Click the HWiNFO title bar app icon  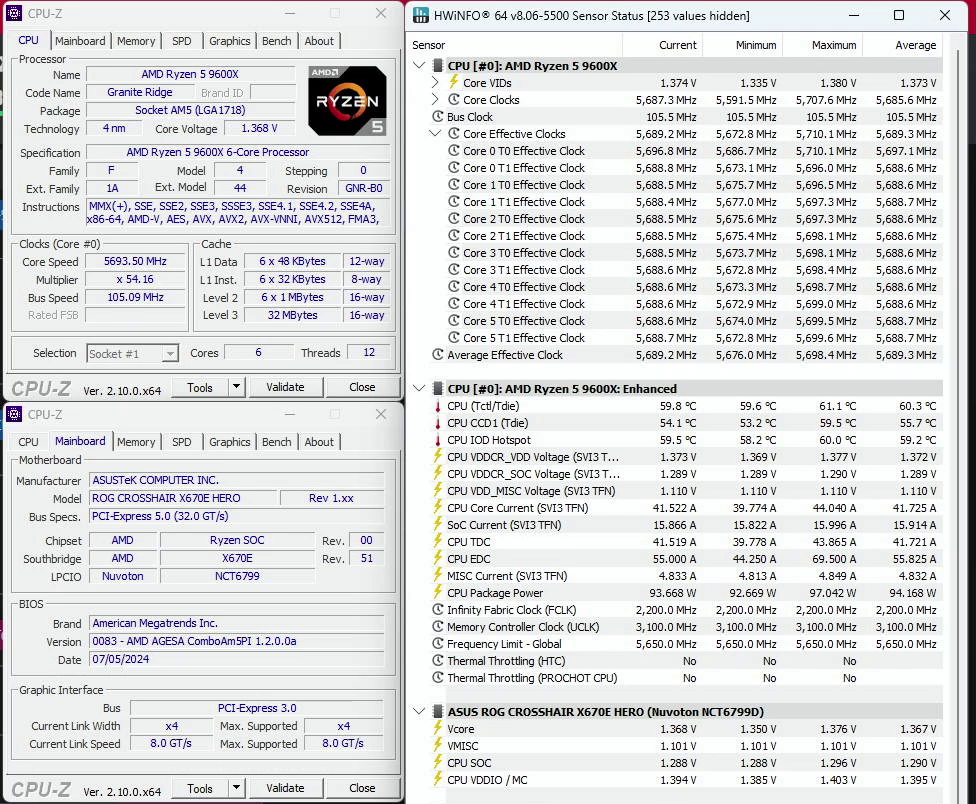click(421, 16)
